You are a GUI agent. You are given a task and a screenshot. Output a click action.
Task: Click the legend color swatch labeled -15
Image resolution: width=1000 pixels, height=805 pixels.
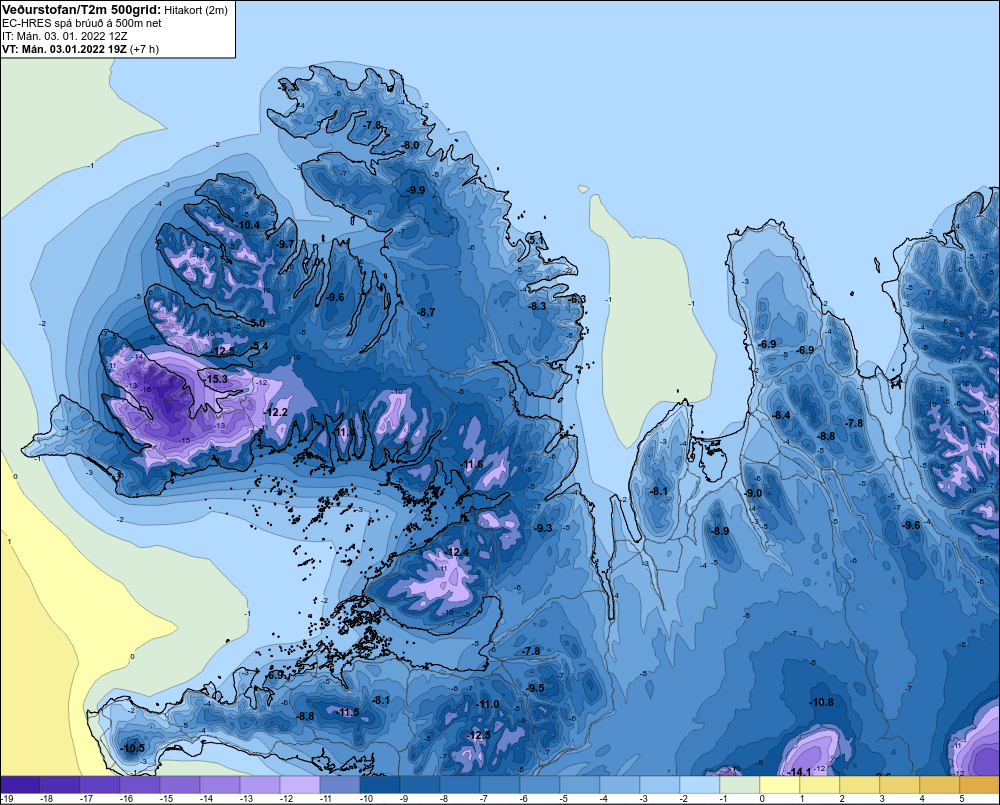180,785
